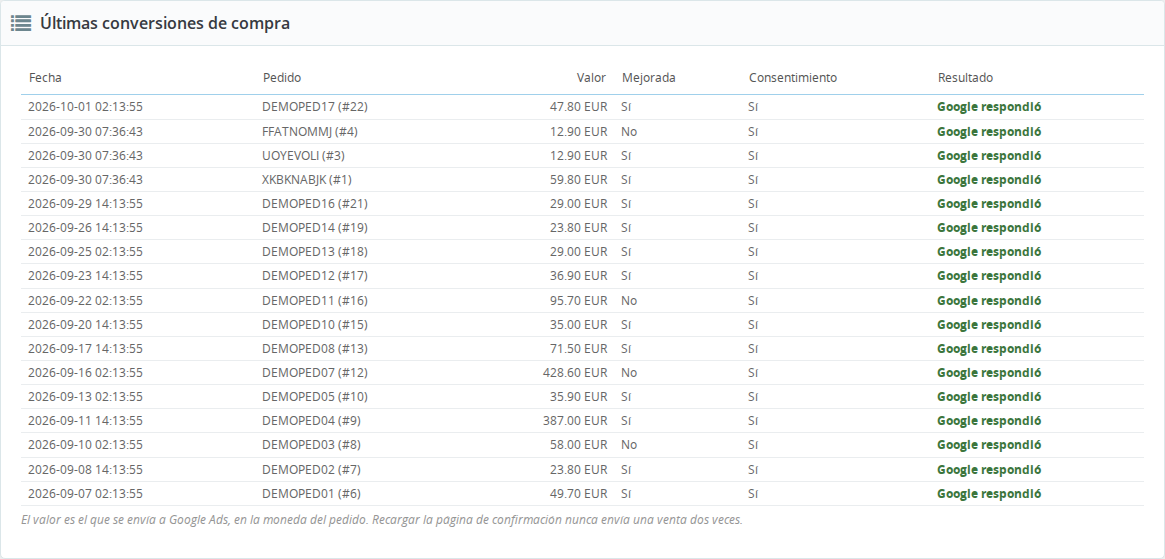Select order XKBKNABJK (#1)

pos(307,179)
